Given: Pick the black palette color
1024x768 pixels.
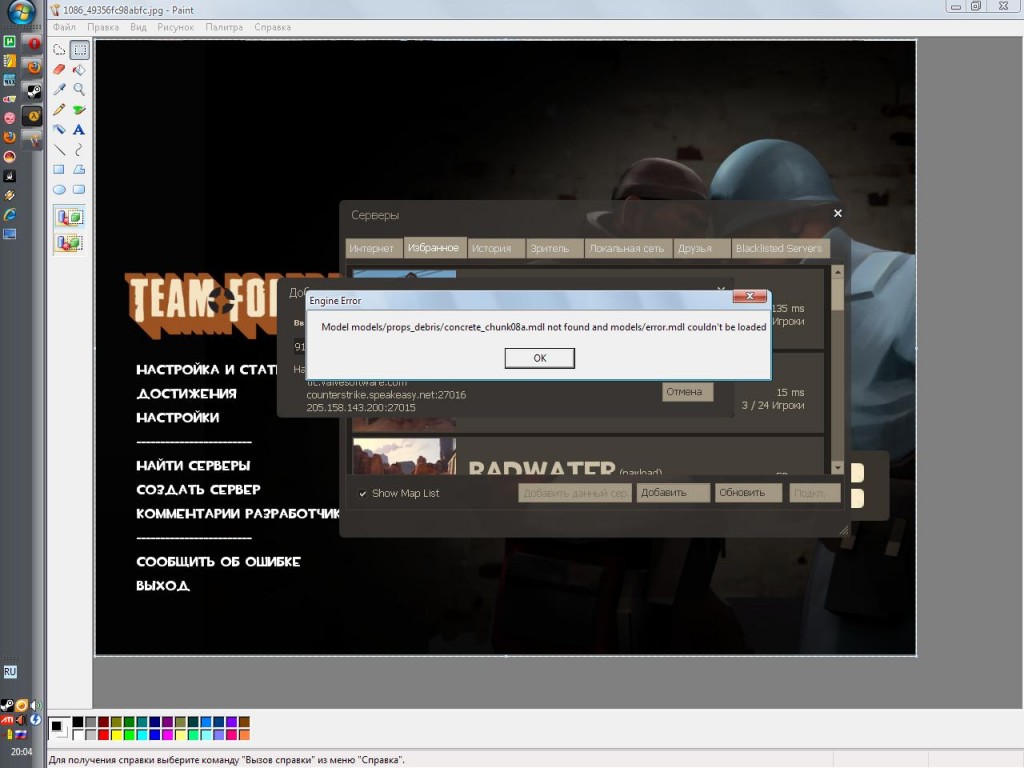Looking at the screenshot, I should [78, 722].
